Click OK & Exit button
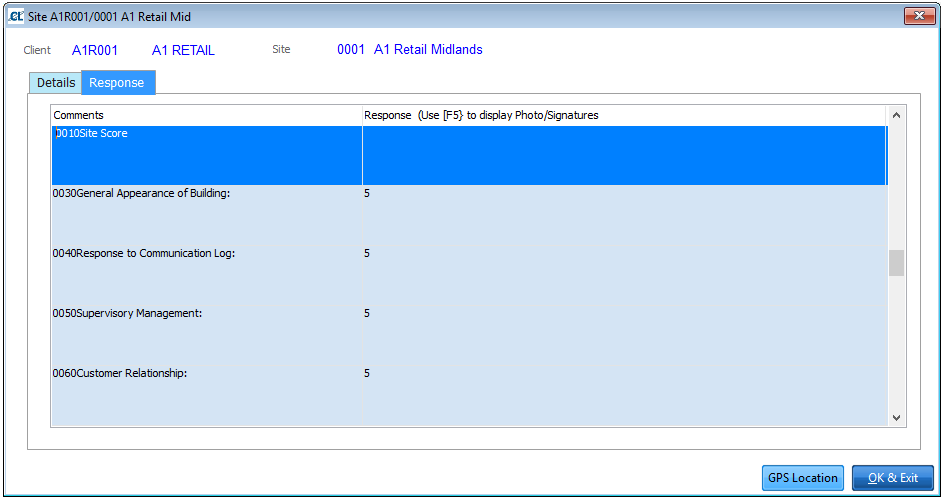This screenshot has width=943, height=501. 892,478
